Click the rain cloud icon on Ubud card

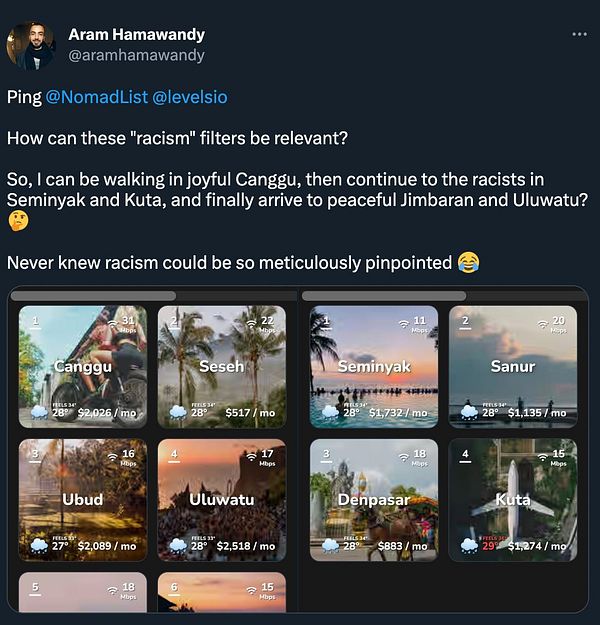click(x=38, y=545)
